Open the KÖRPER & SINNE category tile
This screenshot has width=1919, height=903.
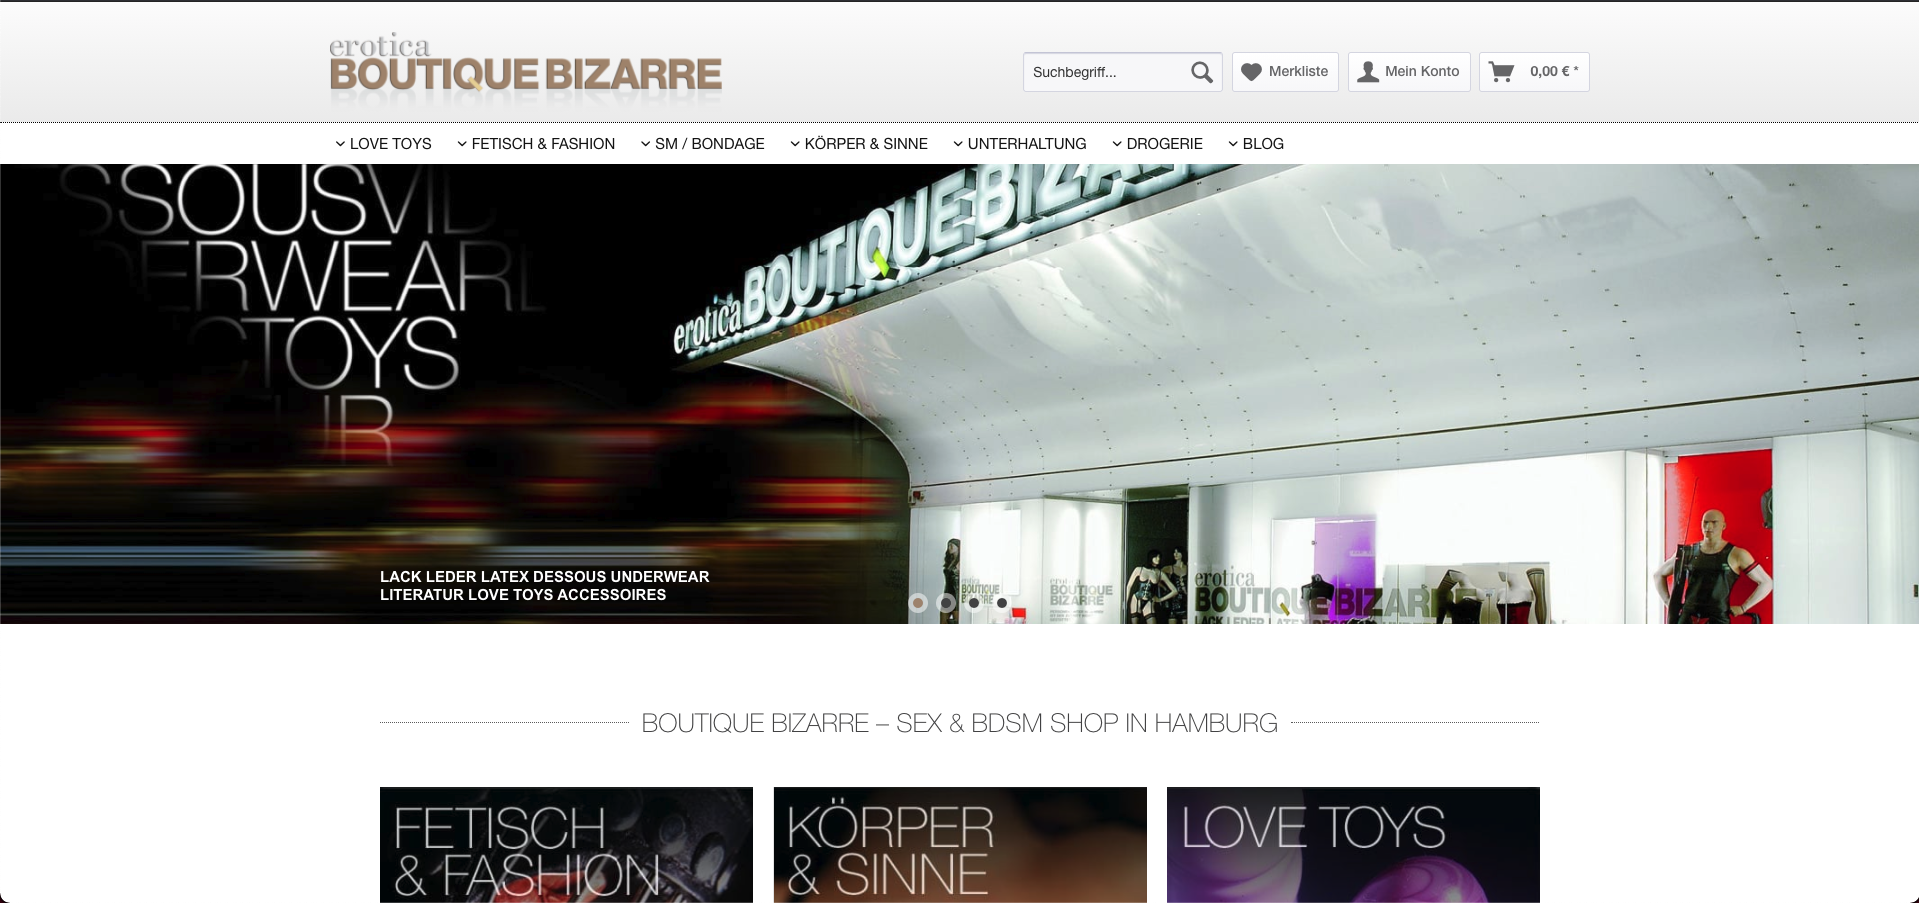click(x=960, y=845)
